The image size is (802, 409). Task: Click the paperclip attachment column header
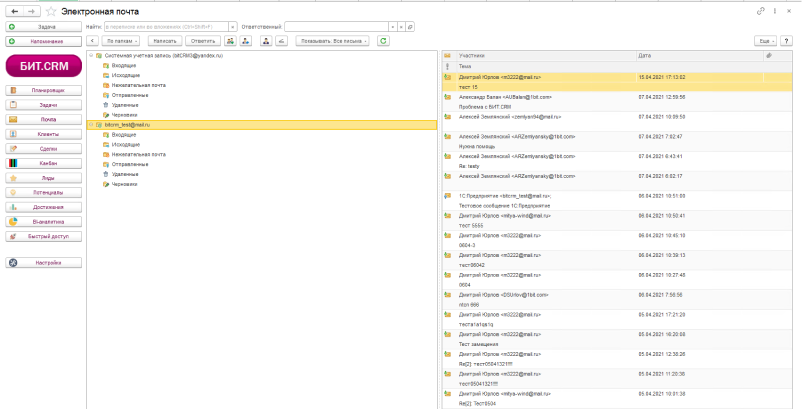tap(769, 56)
